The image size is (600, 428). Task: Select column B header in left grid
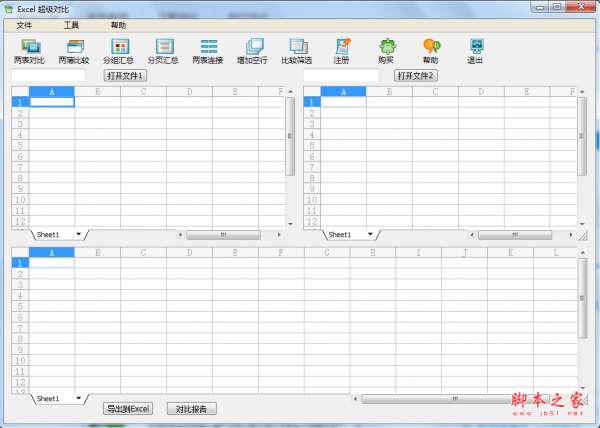pos(98,91)
